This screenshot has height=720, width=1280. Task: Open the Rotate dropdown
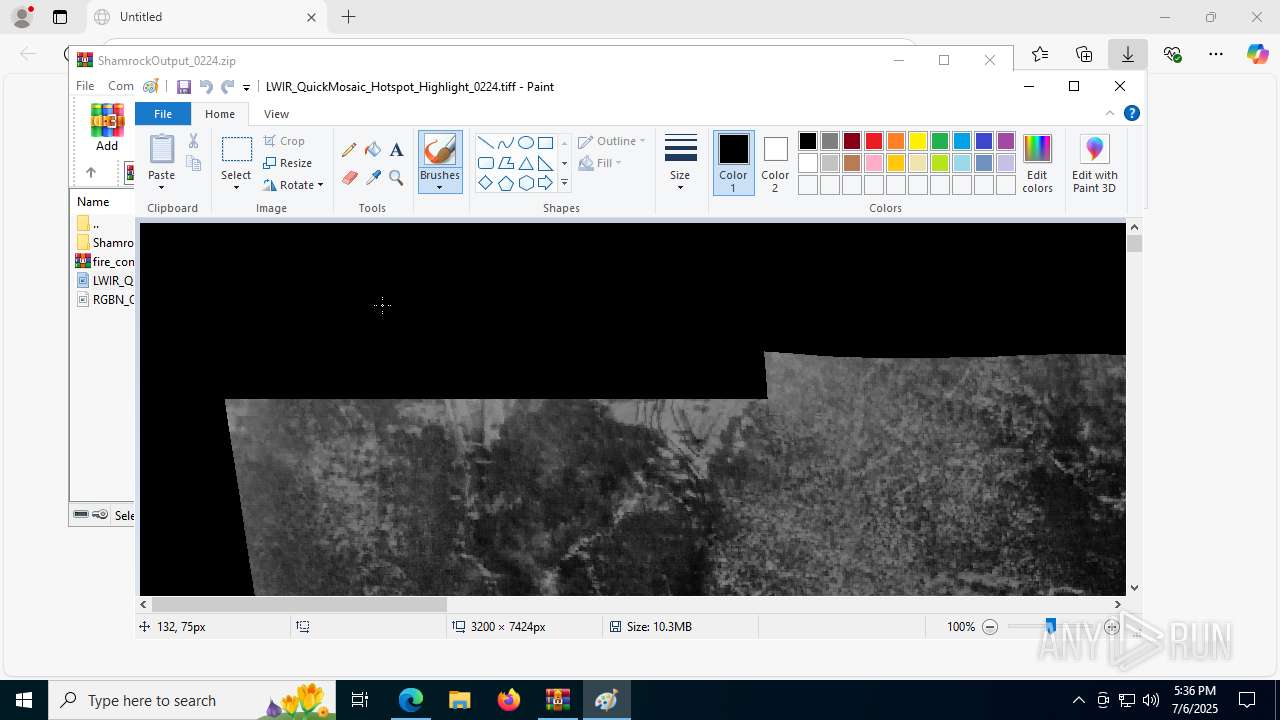pyautogui.click(x=293, y=185)
